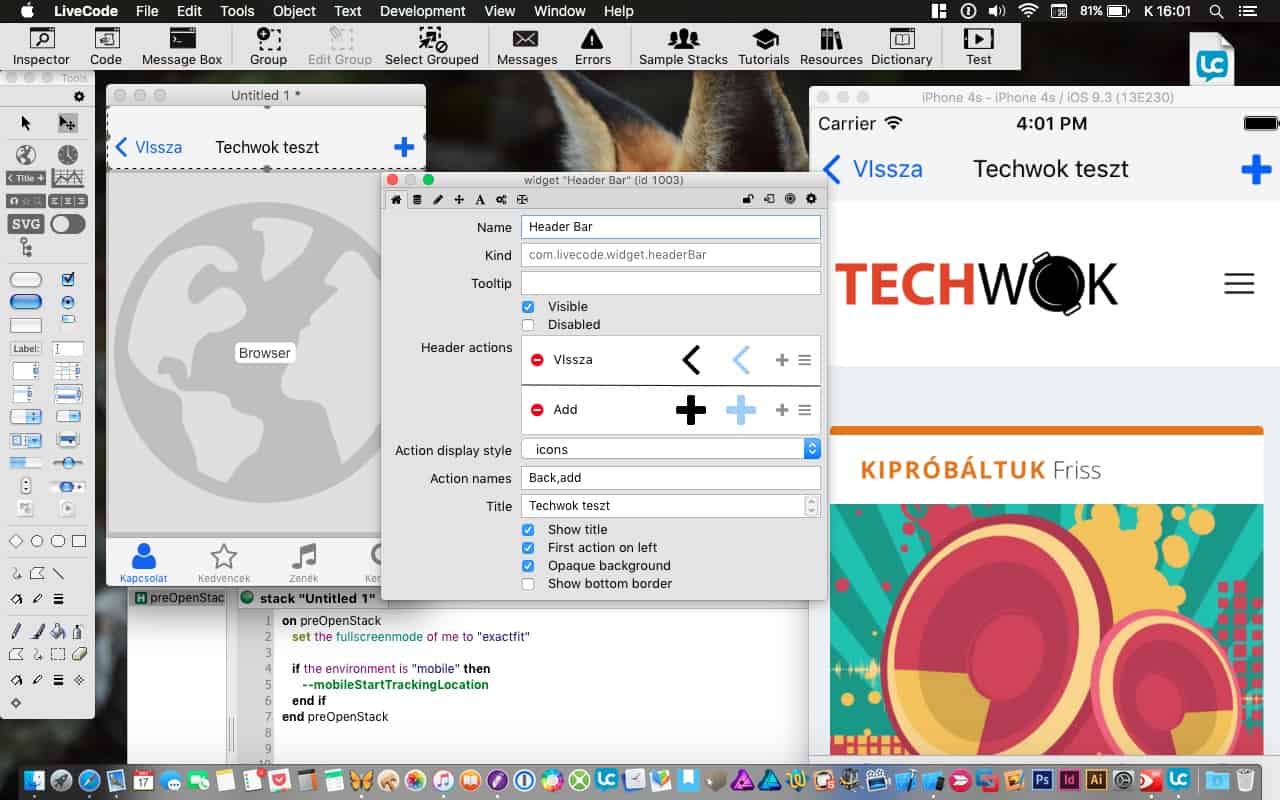Screen dimensions: 1280x800
Task: Open the hamburger menu on Techwok site
Action: tap(1239, 284)
